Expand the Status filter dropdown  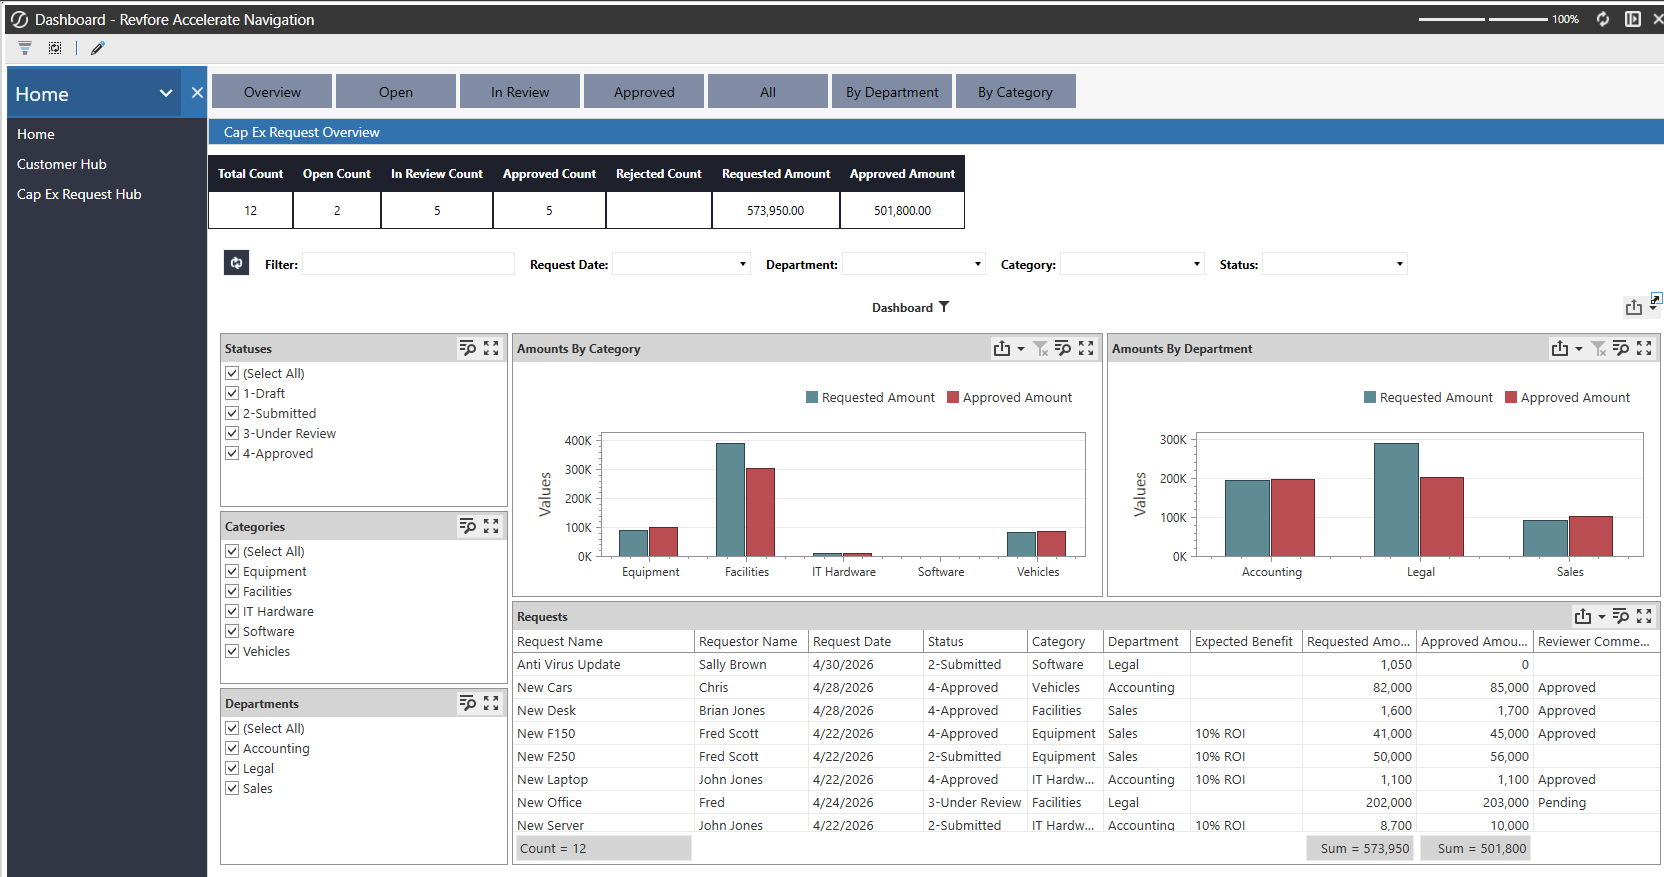pyautogui.click(x=1335, y=264)
